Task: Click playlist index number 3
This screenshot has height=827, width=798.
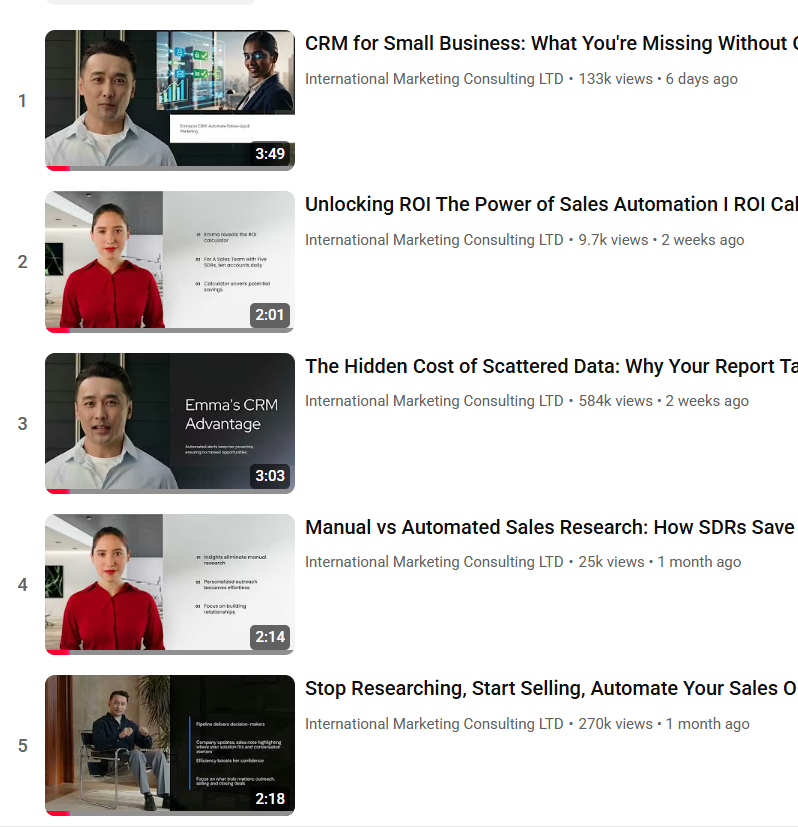Action: (x=22, y=424)
